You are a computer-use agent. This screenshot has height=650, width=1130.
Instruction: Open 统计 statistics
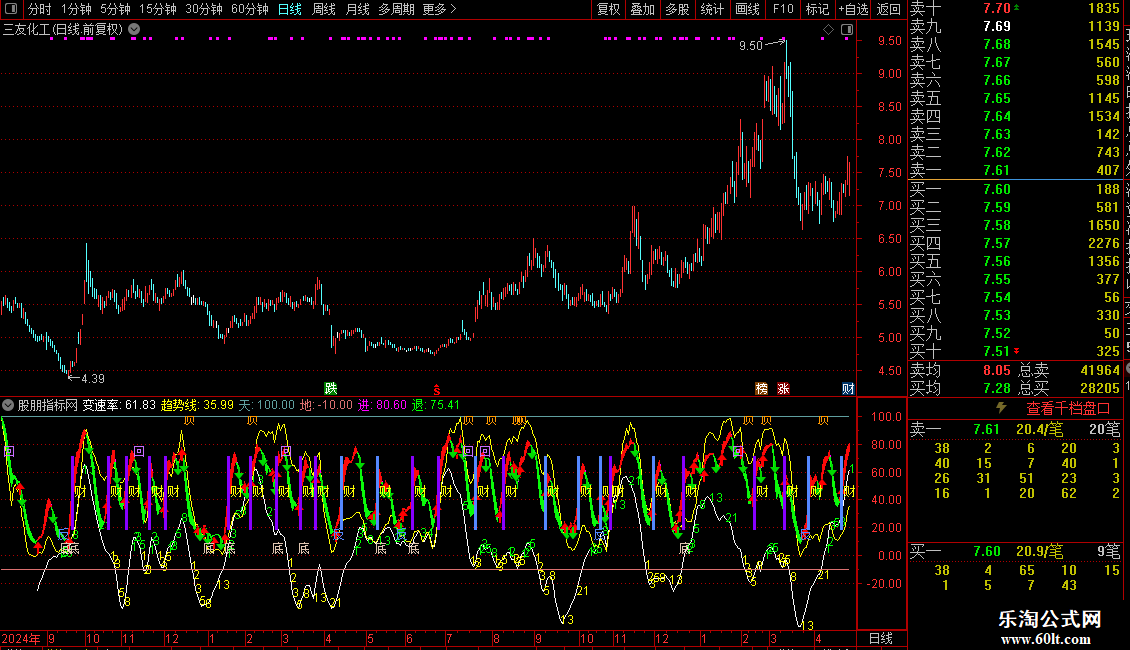click(712, 9)
